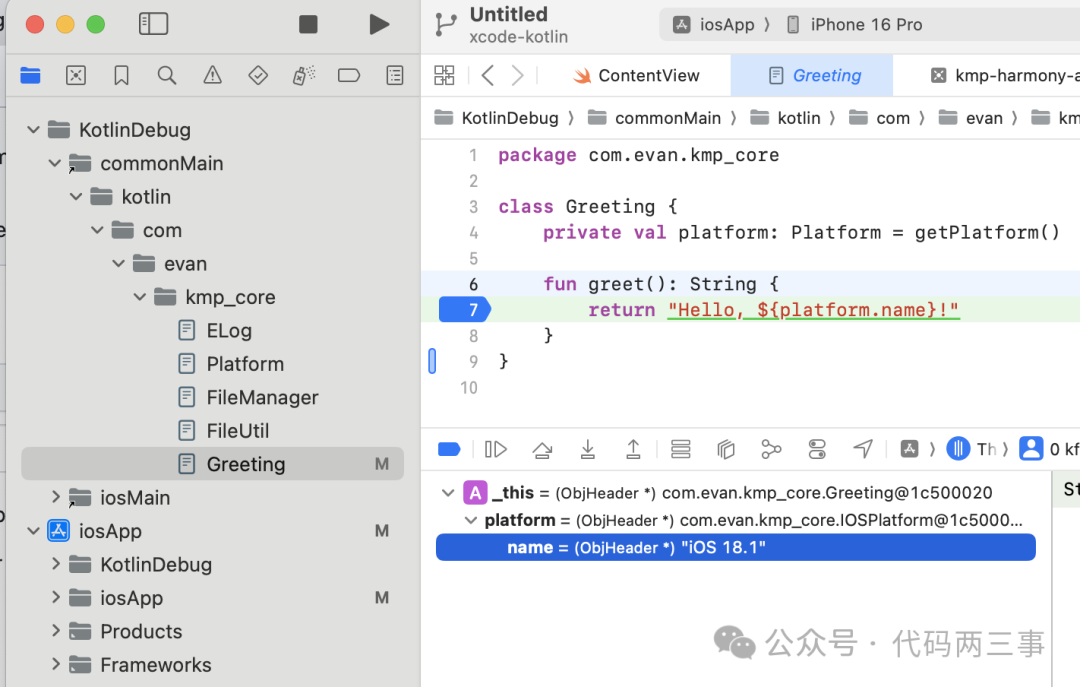1080x687 pixels.
Task: Click the Step Into debug icon
Action: click(x=588, y=449)
